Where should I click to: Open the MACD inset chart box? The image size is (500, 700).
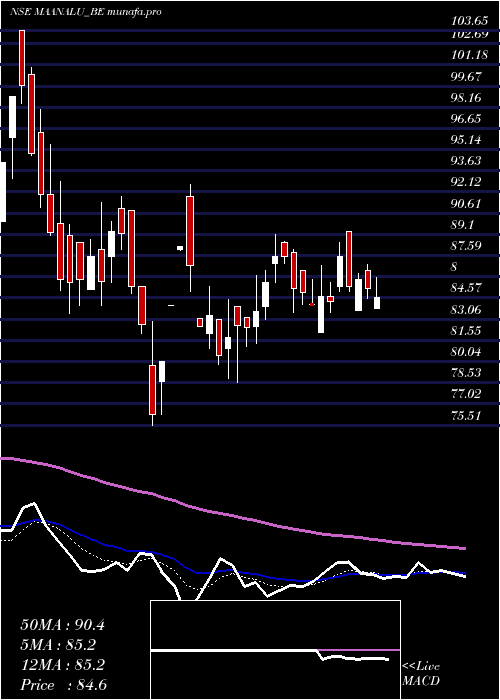click(x=275, y=650)
